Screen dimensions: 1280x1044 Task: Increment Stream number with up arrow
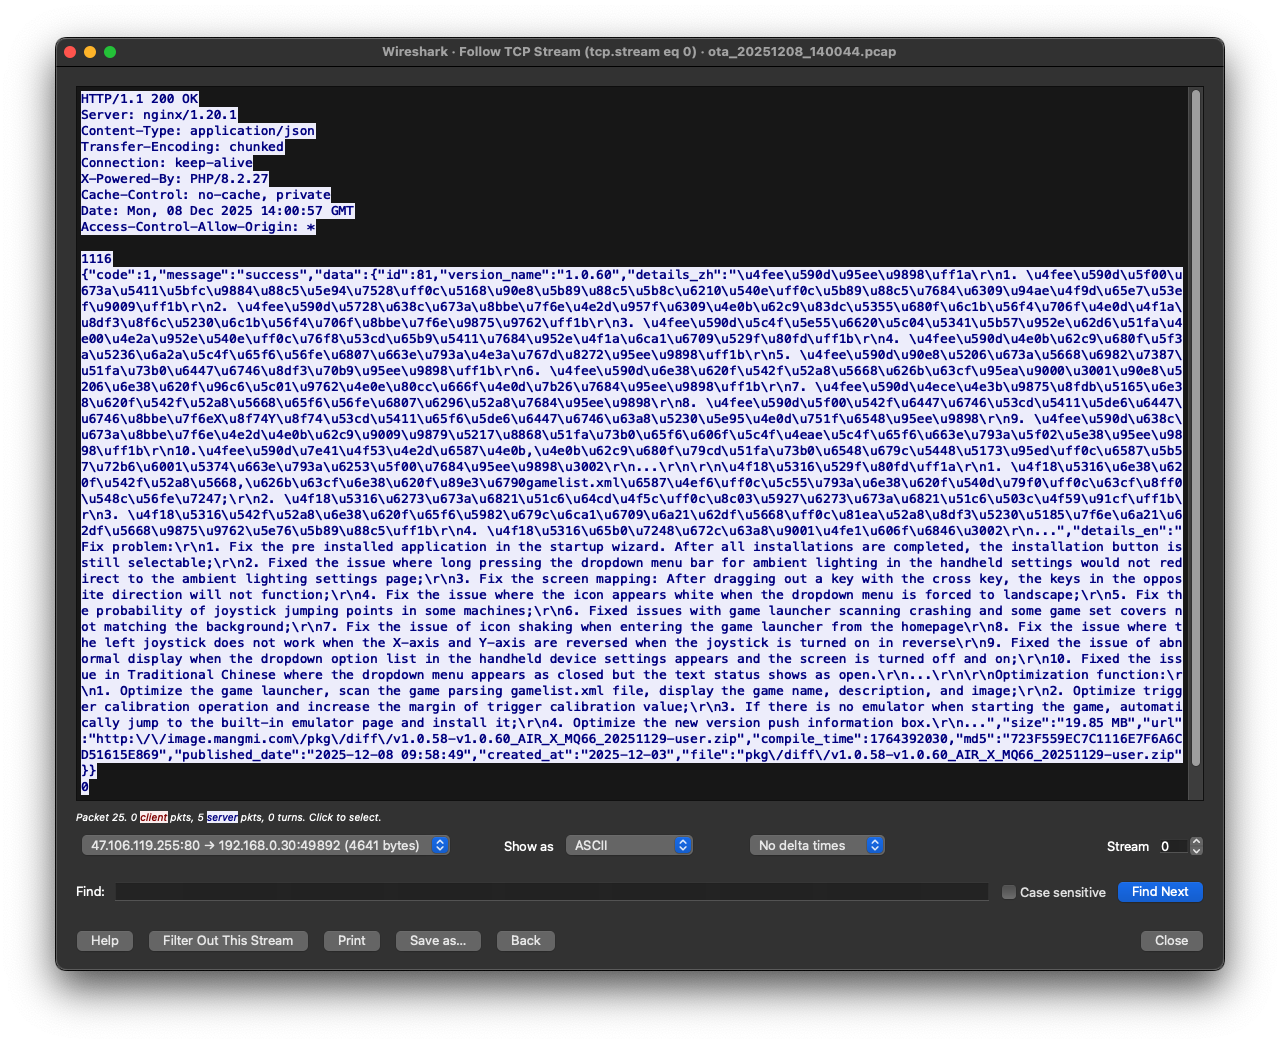click(x=1196, y=842)
